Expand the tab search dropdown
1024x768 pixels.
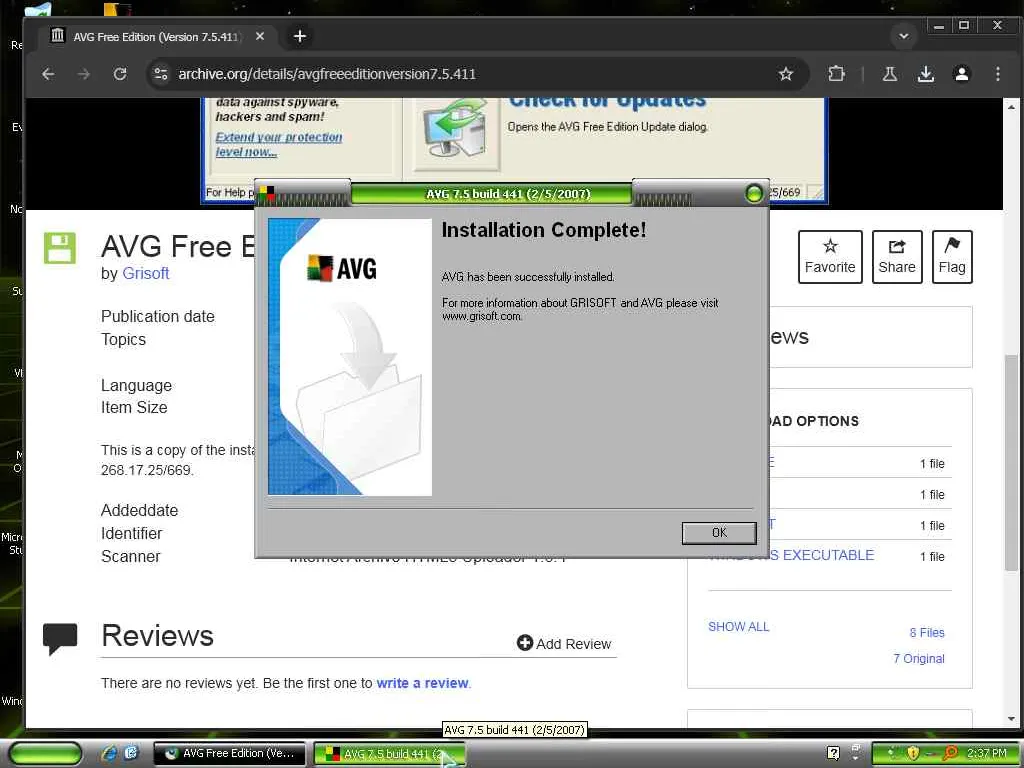[x=904, y=36]
